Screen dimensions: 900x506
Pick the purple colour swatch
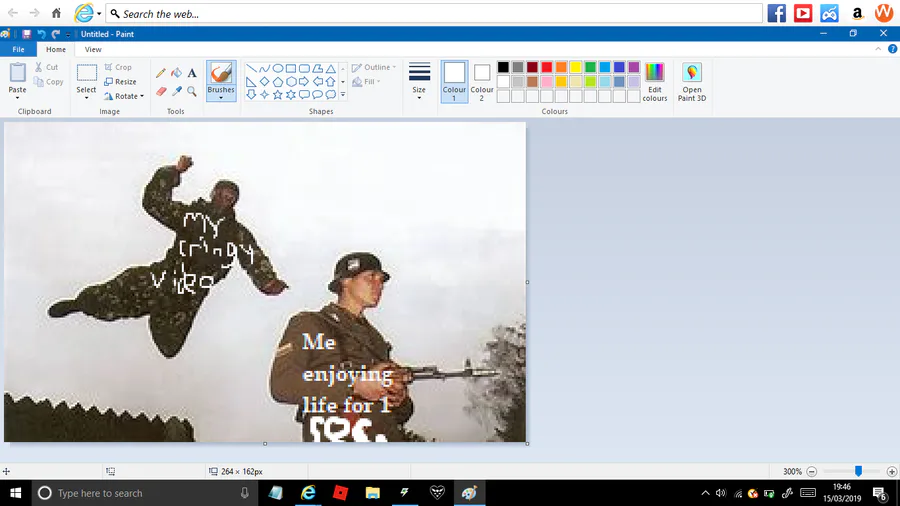(x=634, y=67)
